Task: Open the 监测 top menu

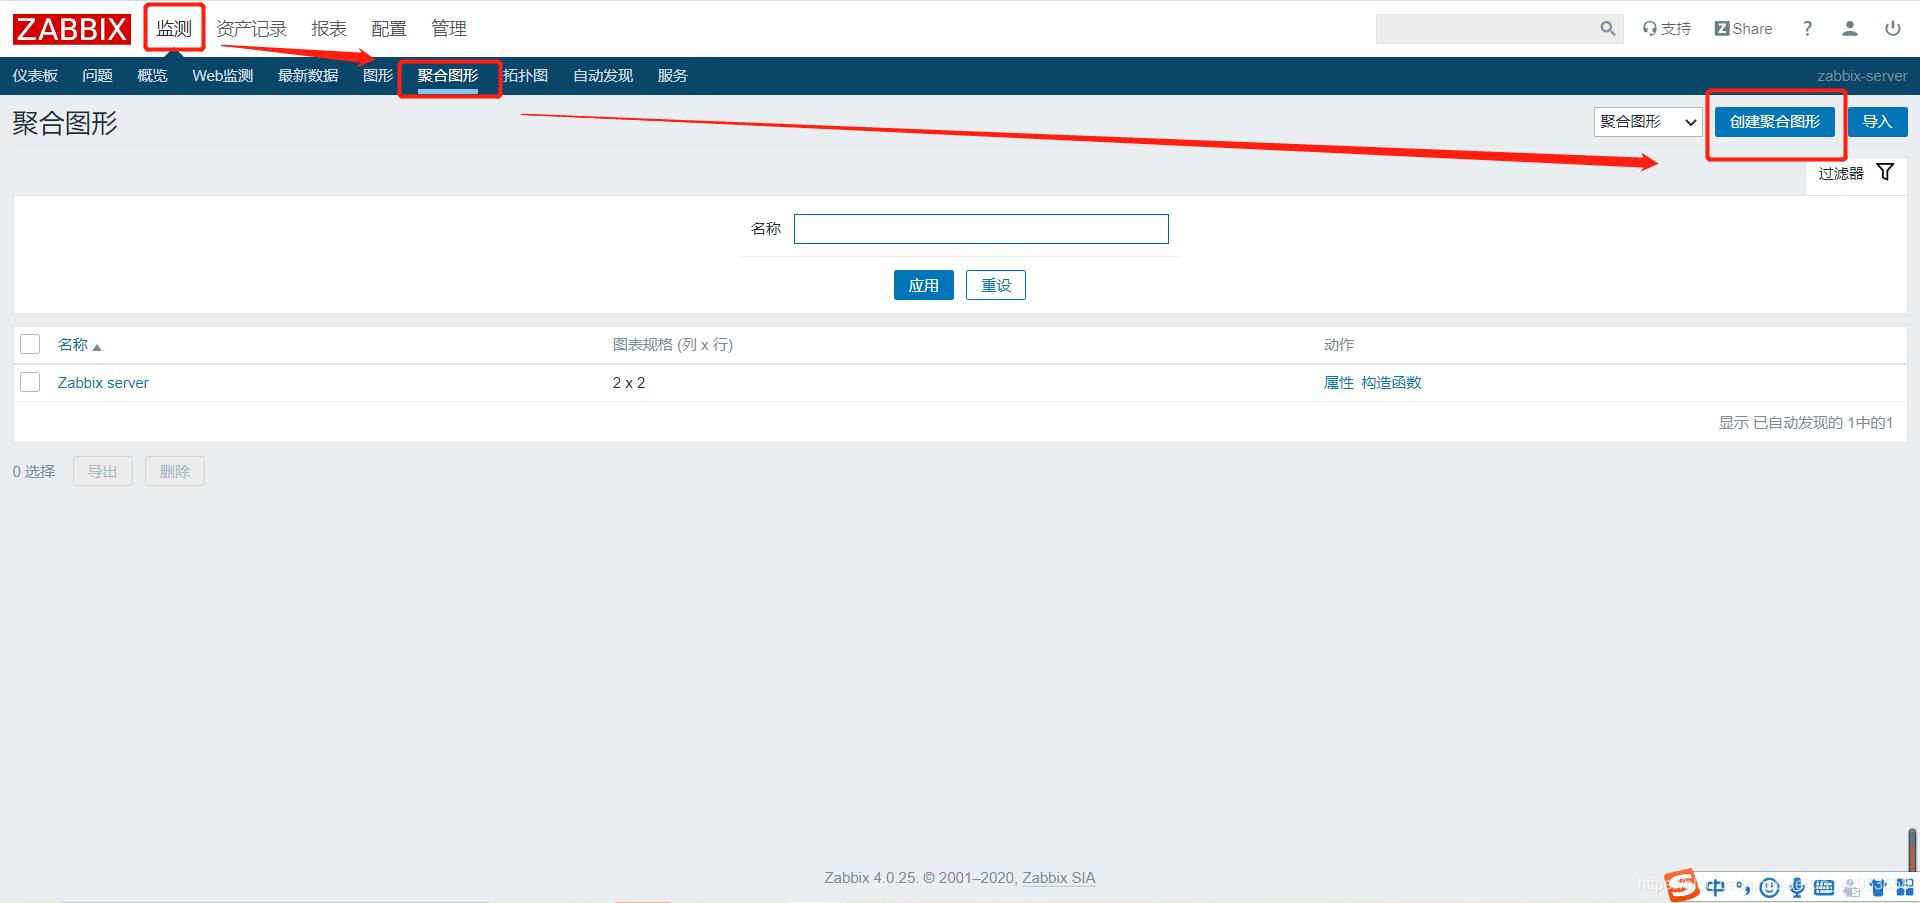Action: tap(174, 29)
